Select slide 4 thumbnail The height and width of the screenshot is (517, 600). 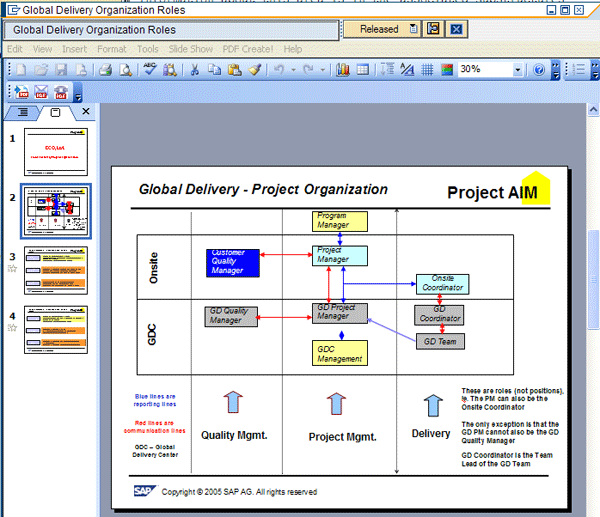click(x=56, y=330)
